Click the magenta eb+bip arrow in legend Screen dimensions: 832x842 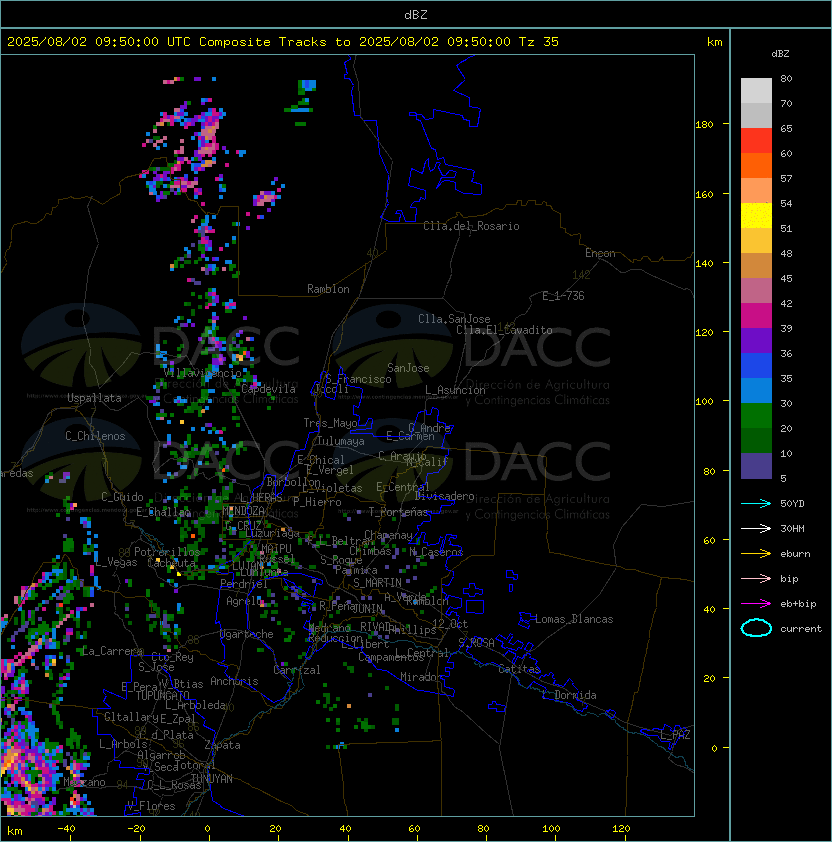pos(756,604)
